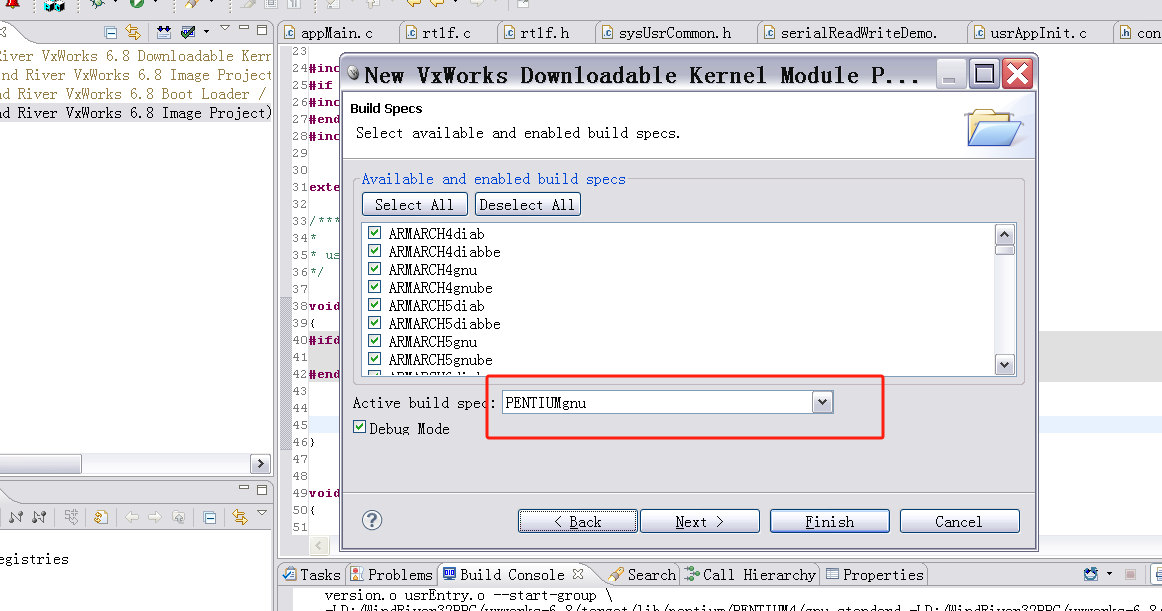
Task: Select VxWorks 6.8 Boot Loader project row
Action: [136, 94]
